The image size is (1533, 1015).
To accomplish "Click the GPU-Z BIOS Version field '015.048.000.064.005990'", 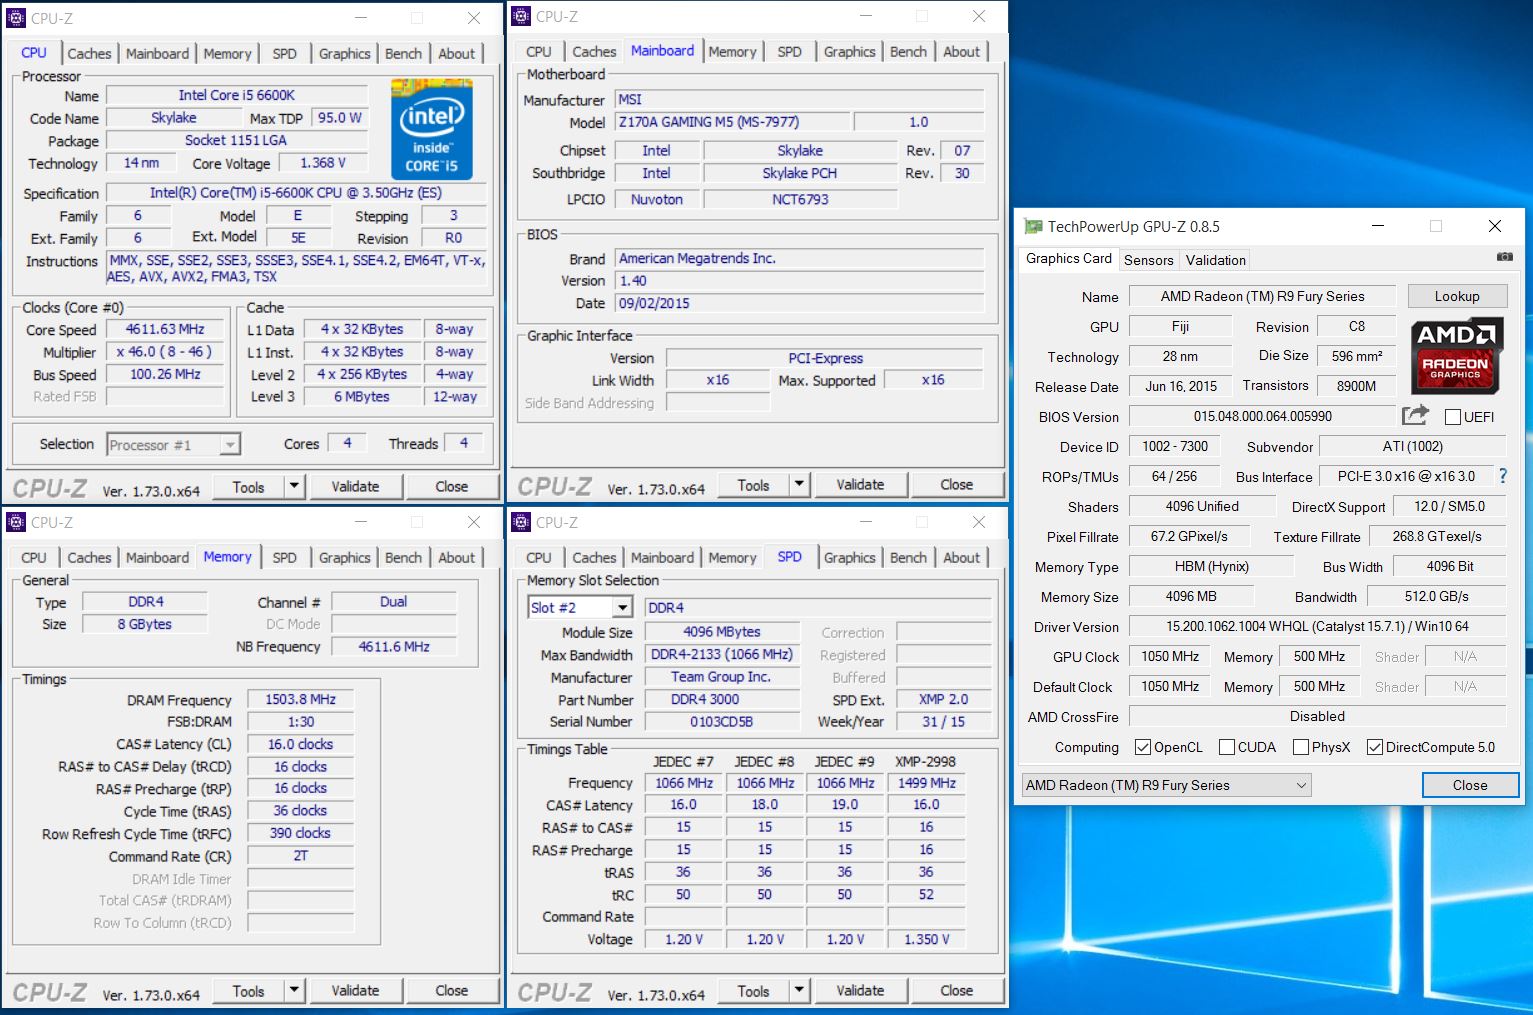I will point(1262,416).
